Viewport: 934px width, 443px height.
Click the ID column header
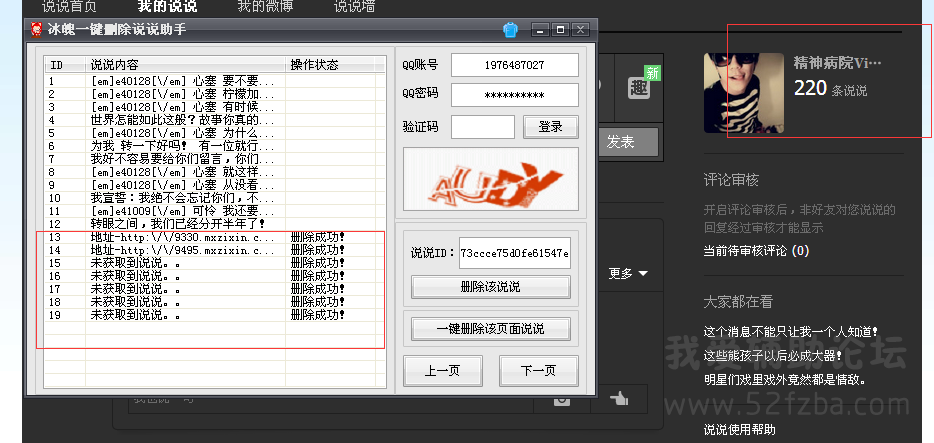point(65,65)
